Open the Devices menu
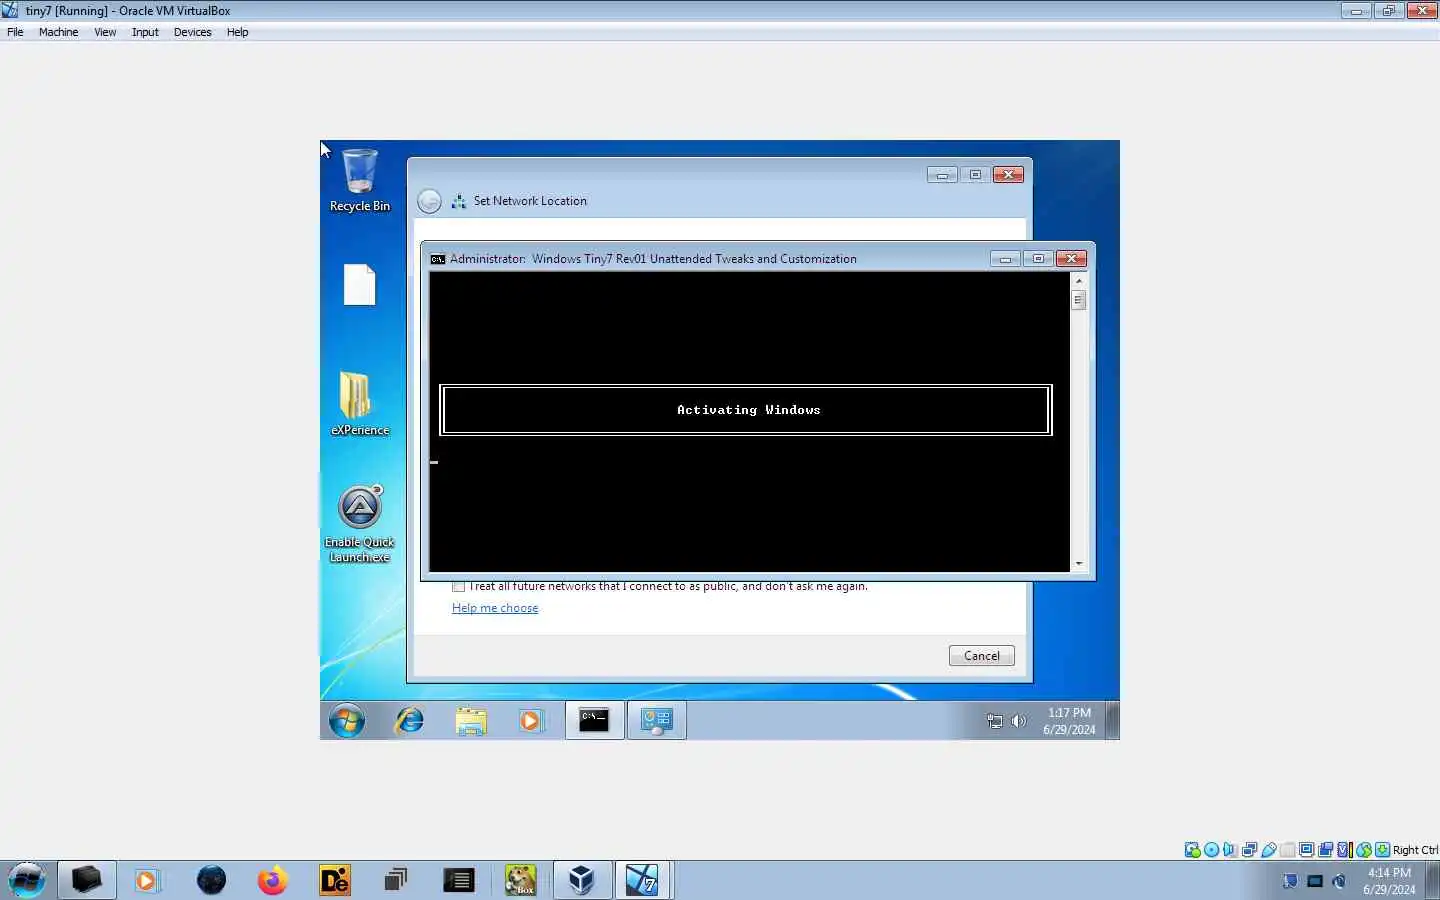The image size is (1440, 900). pos(192,32)
